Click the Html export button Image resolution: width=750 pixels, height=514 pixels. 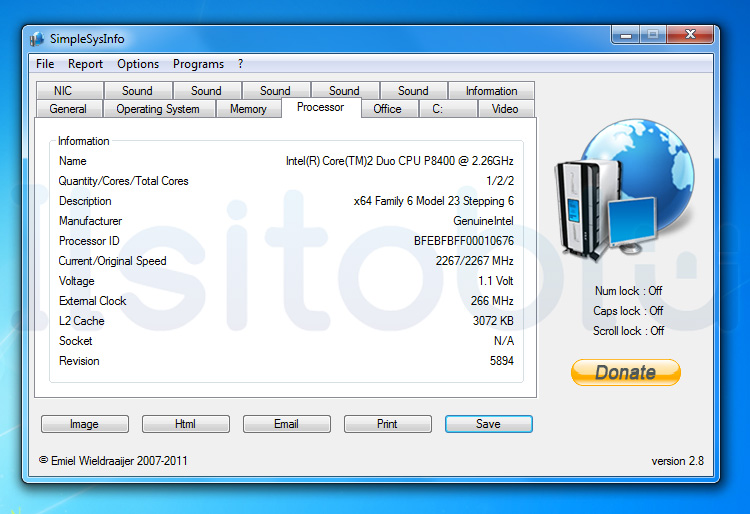tap(186, 424)
